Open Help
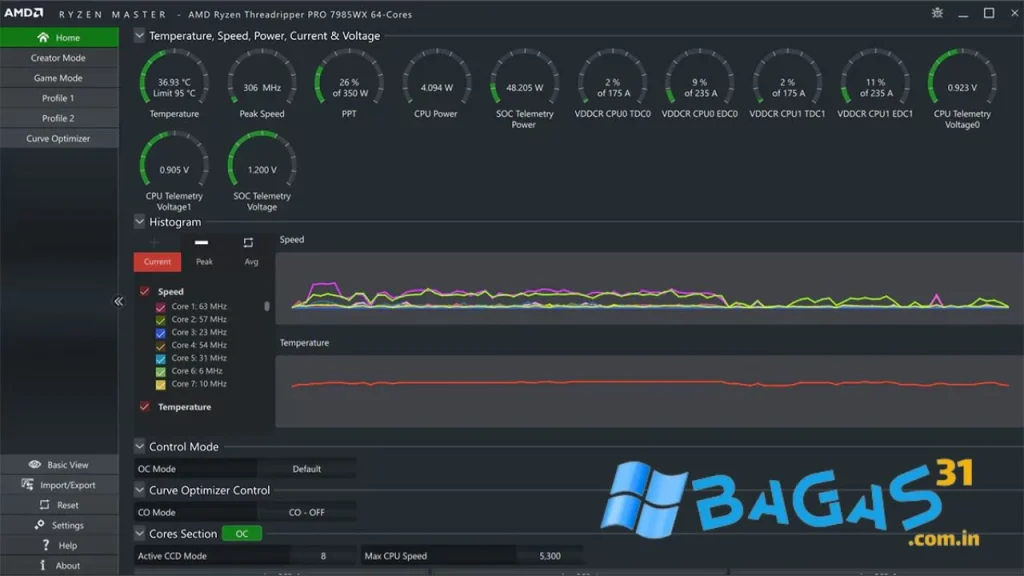The height and width of the screenshot is (576, 1024). click(x=59, y=545)
